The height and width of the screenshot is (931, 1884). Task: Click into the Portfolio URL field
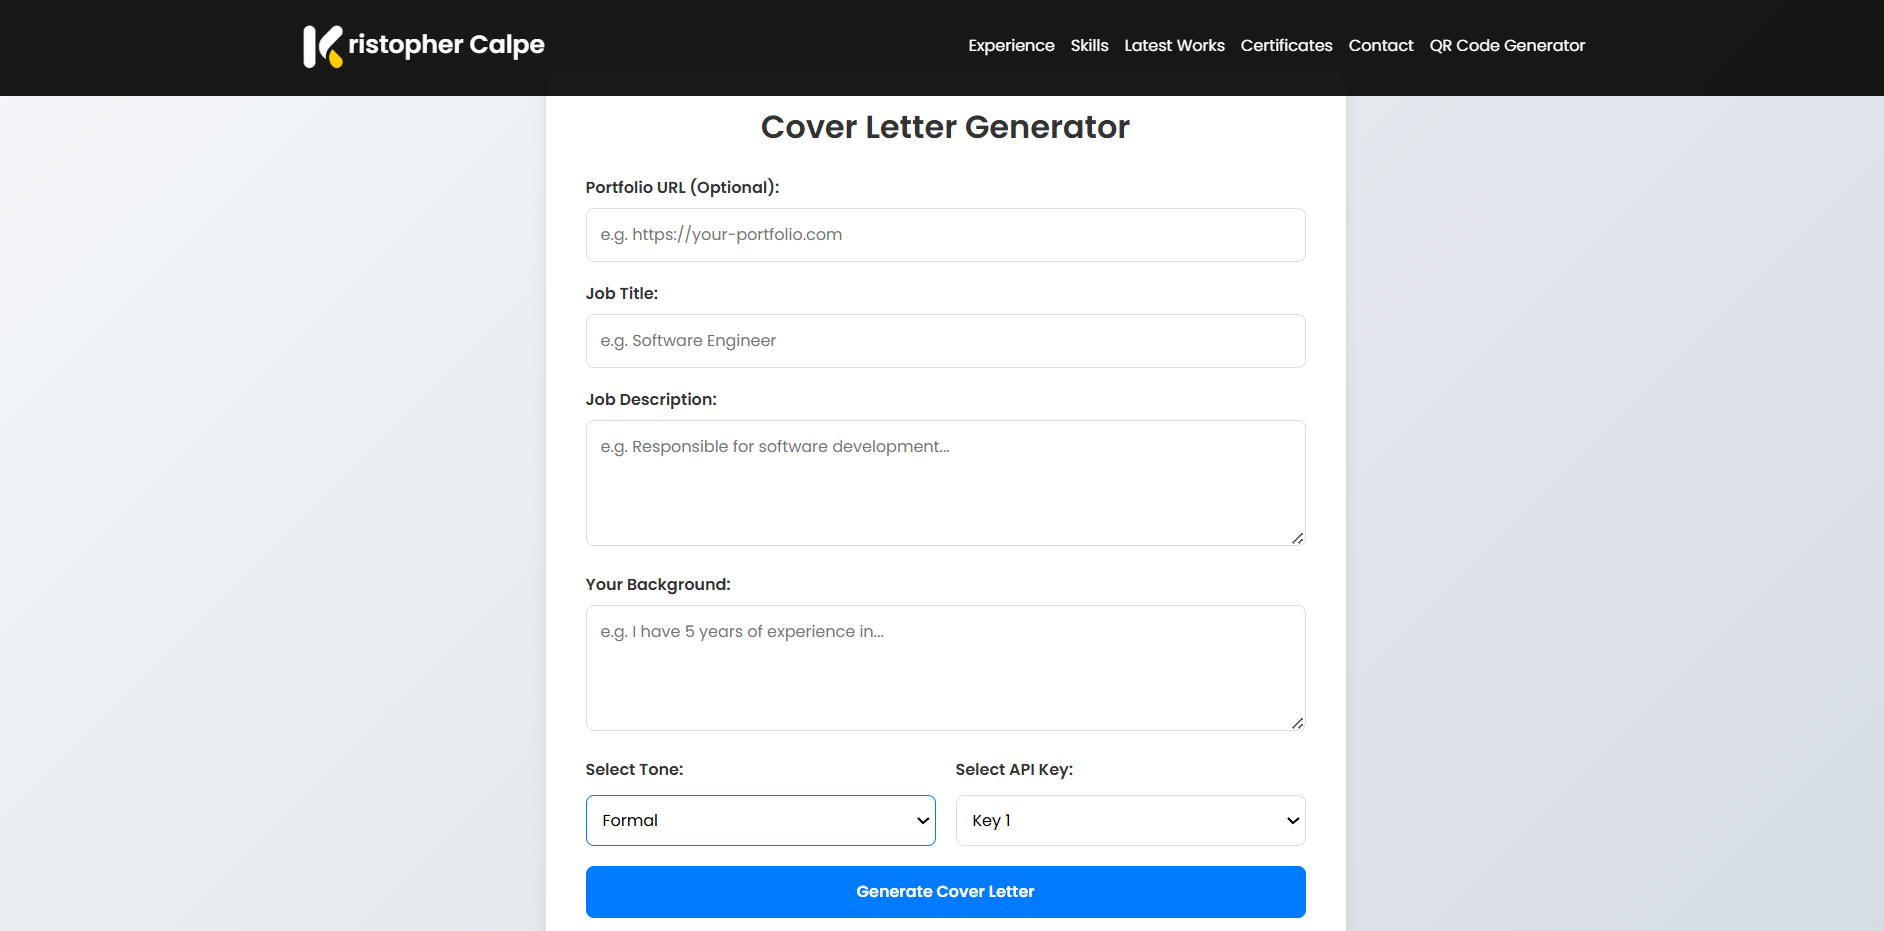[945, 235]
